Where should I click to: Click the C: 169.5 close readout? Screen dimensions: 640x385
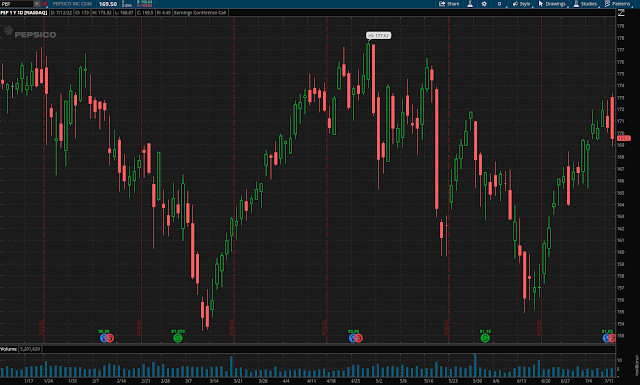145,13
